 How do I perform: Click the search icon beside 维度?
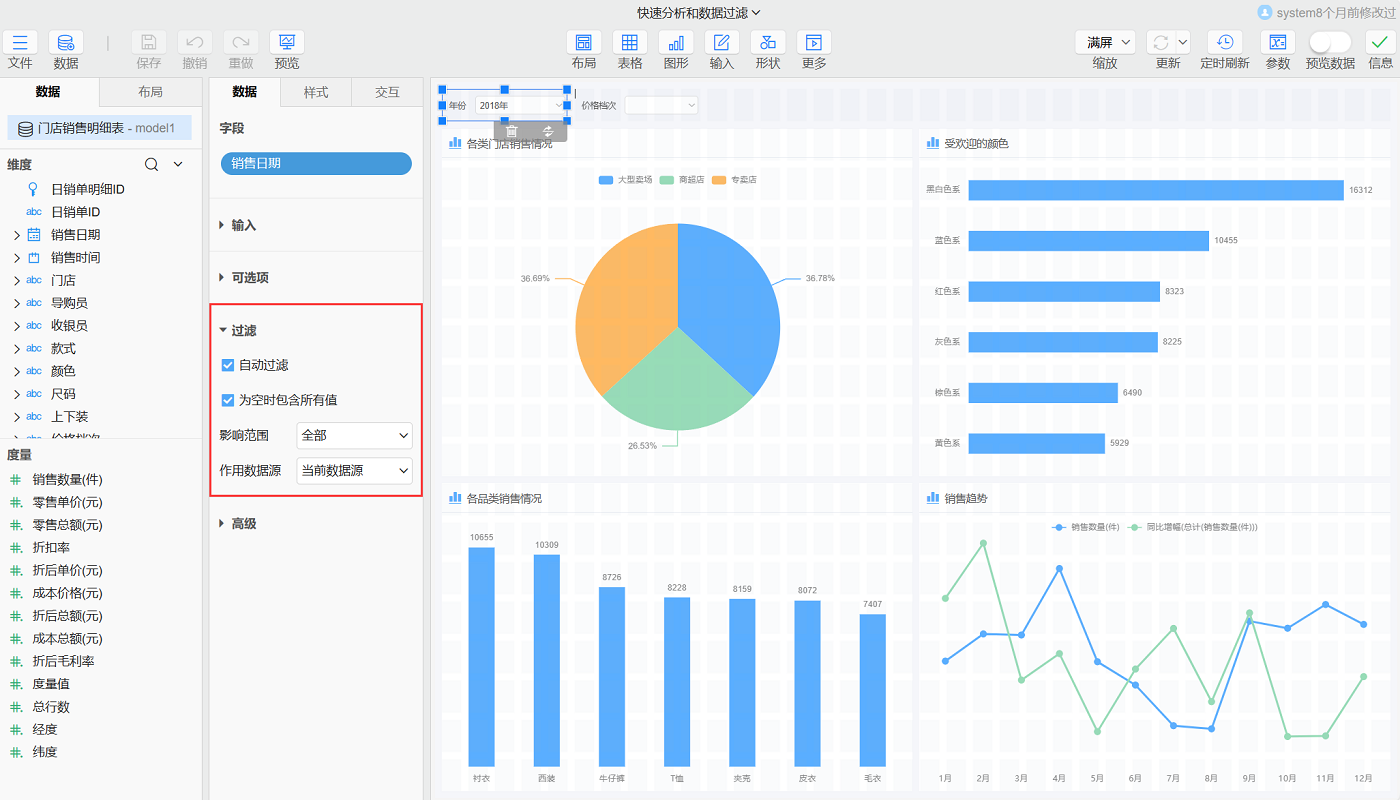click(x=151, y=164)
